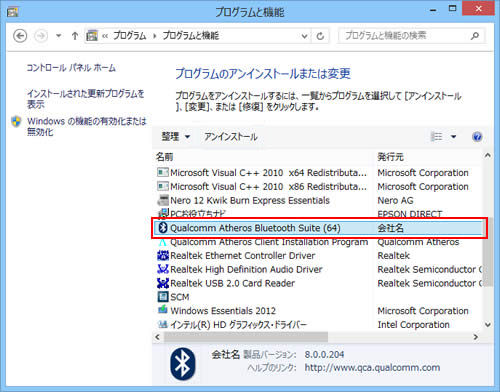Click the Realtek USB 2.0 Card Reader icon
Screen dimensions: 500x392
click(163, 283)
